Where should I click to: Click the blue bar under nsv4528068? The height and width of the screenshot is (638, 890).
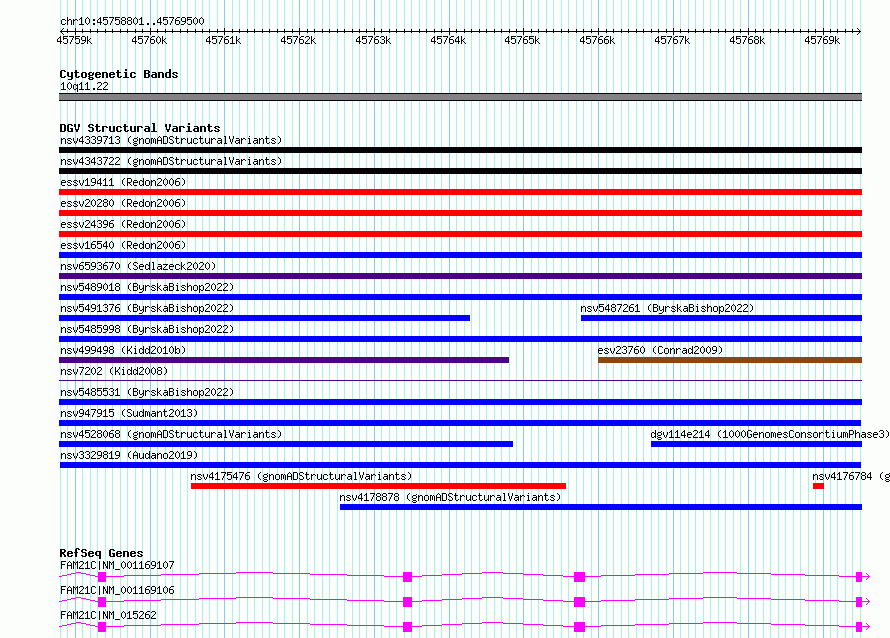click(x=286, y=444)
